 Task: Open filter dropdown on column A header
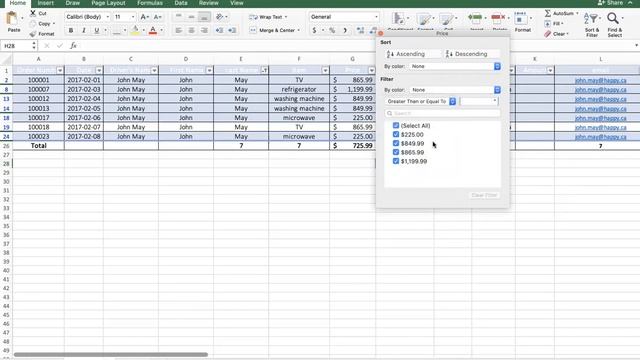60,70
